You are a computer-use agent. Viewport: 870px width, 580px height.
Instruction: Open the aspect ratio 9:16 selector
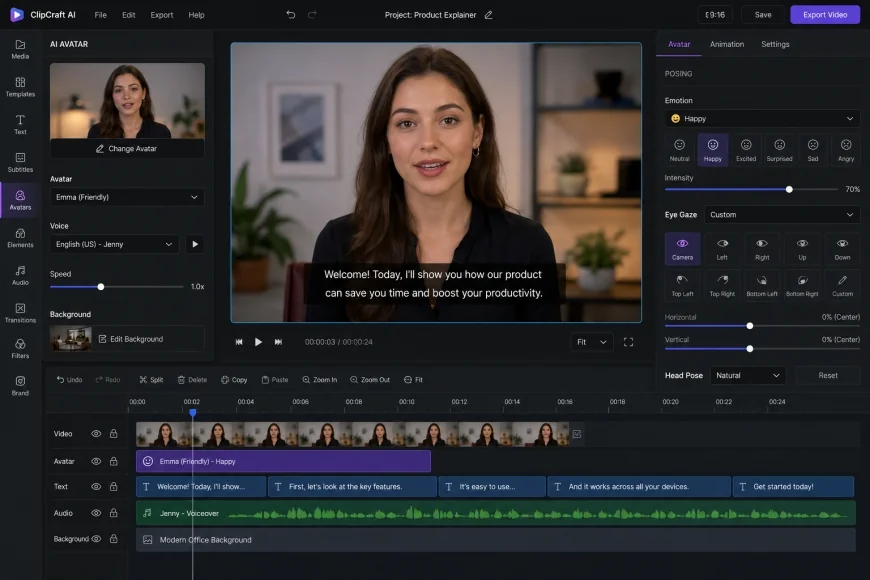pos(715,15)
